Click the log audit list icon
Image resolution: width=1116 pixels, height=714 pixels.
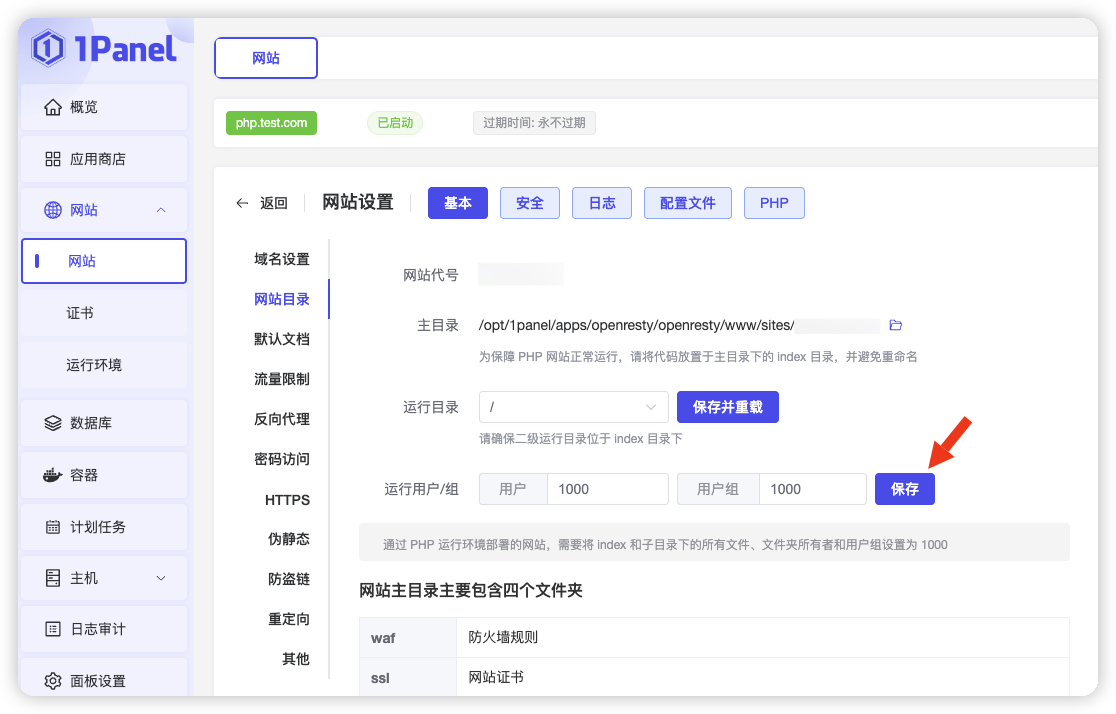pyautogui.click(x=53, y=629)
